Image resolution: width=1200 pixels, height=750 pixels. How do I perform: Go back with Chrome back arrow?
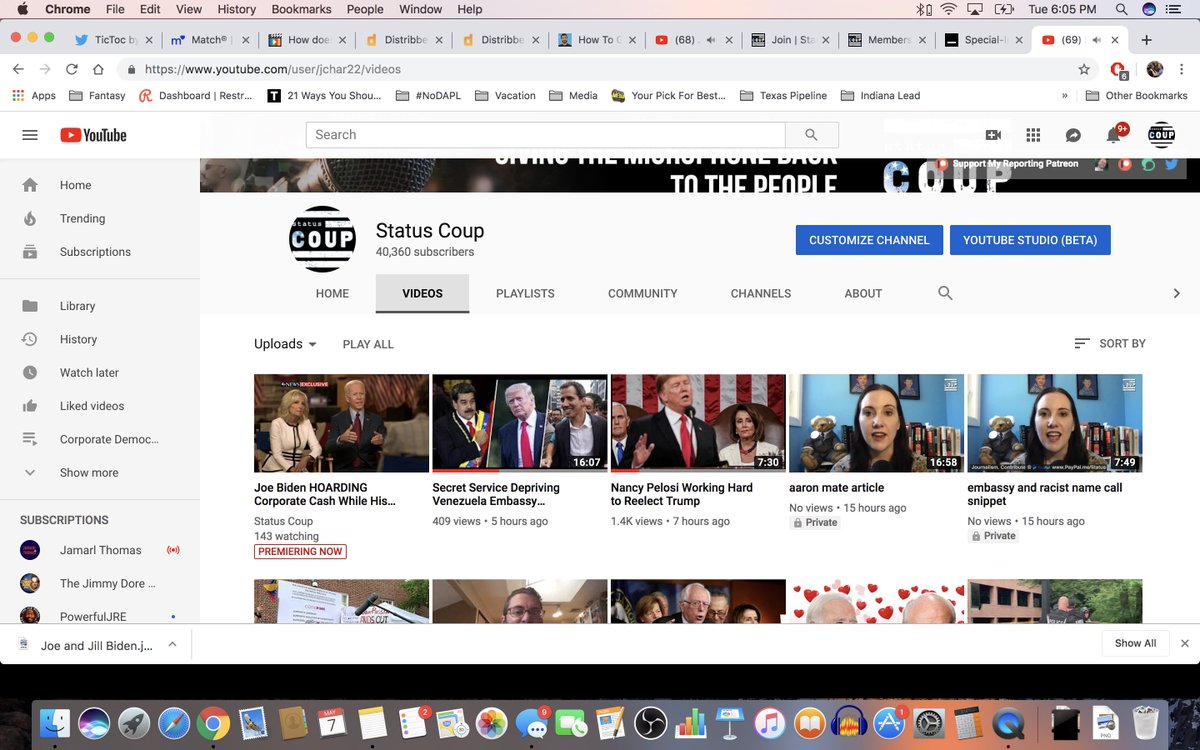(18, 69)
